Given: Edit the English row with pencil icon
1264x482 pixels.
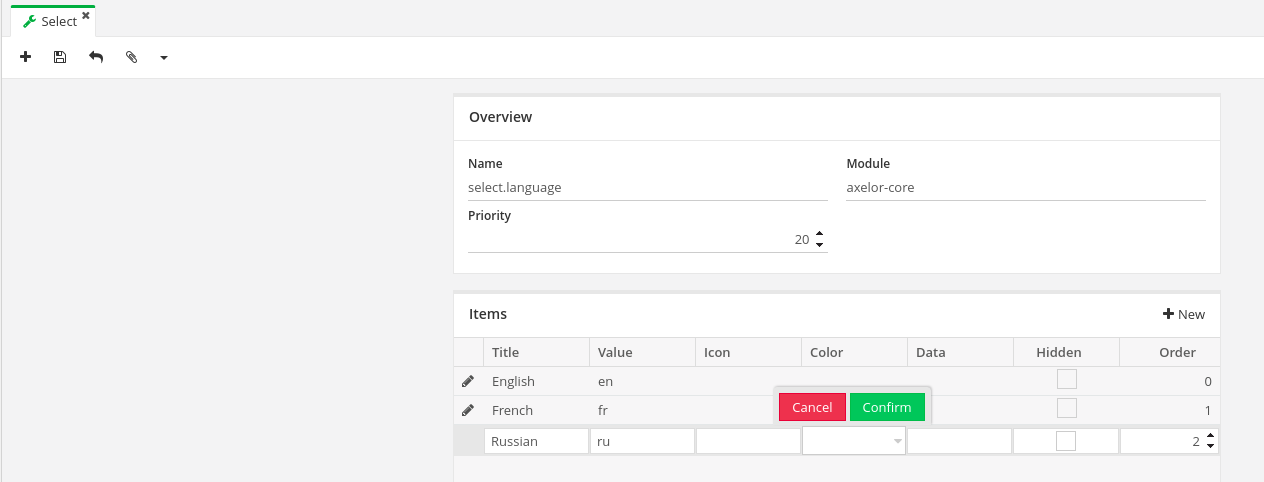Looking at the screenshot, I should coord(468,381).
